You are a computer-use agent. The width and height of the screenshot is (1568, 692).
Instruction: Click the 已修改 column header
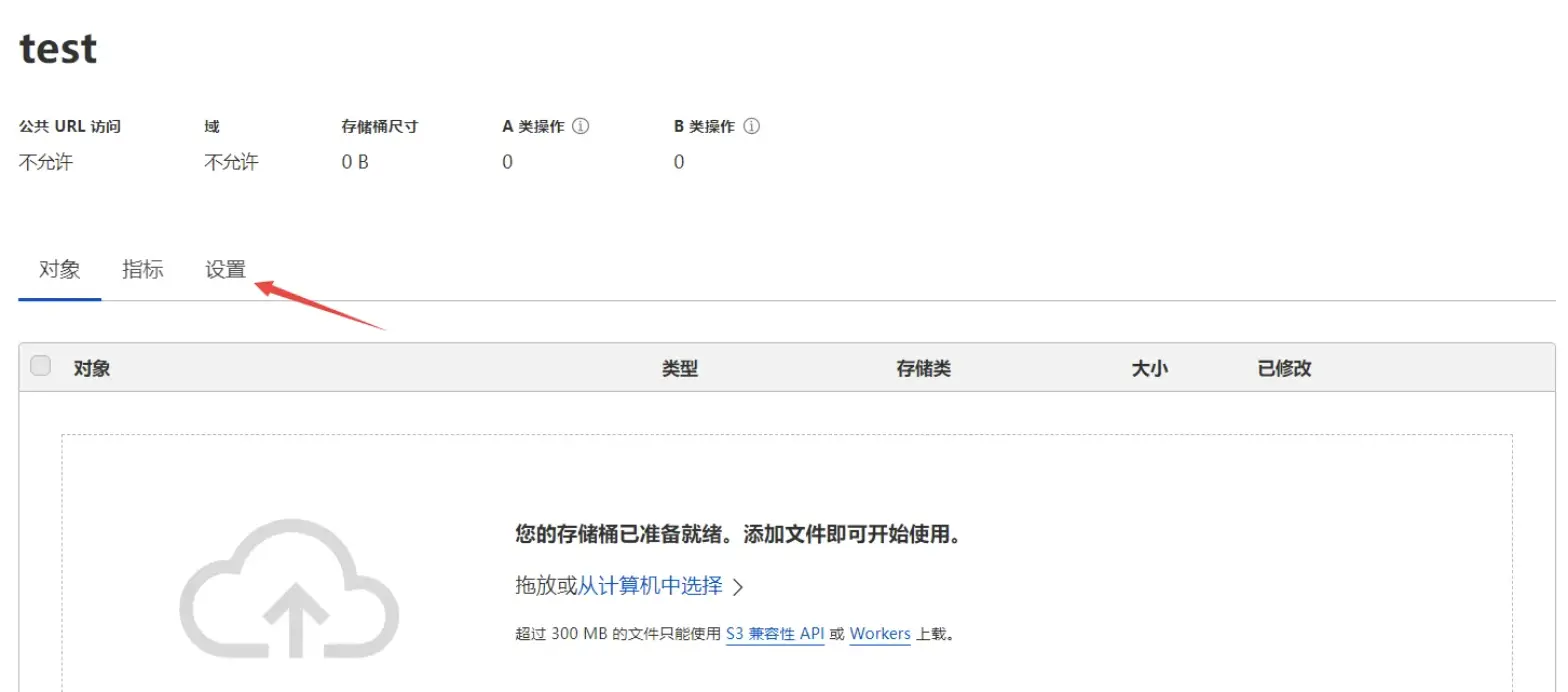coord(1284,368)
